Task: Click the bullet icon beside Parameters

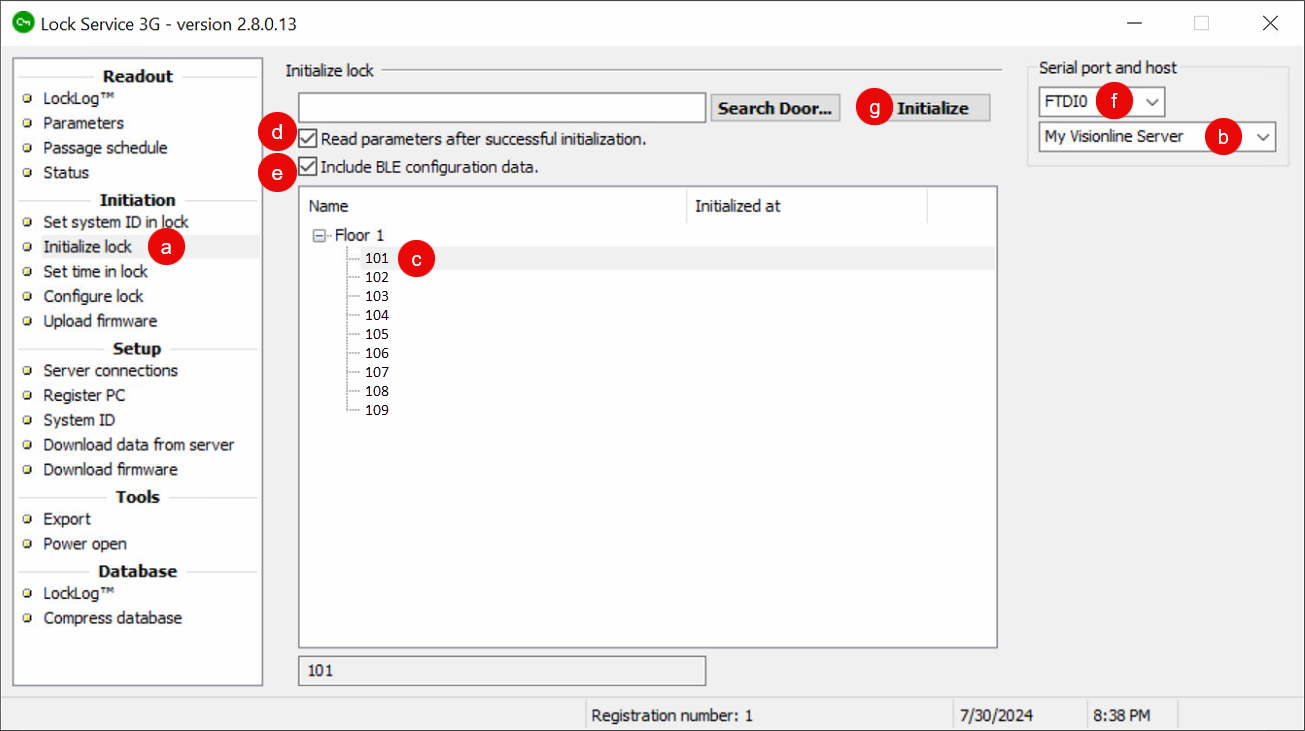Action: [28, 124]
